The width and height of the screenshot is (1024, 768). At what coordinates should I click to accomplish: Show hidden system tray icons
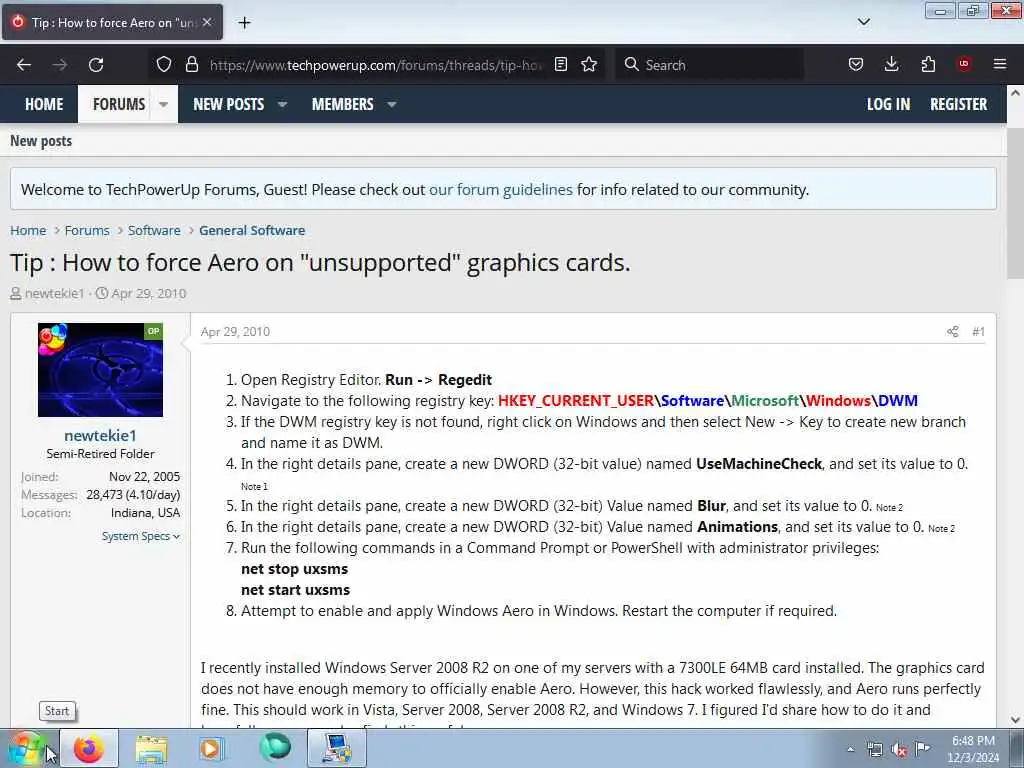(x=850, y=749)
